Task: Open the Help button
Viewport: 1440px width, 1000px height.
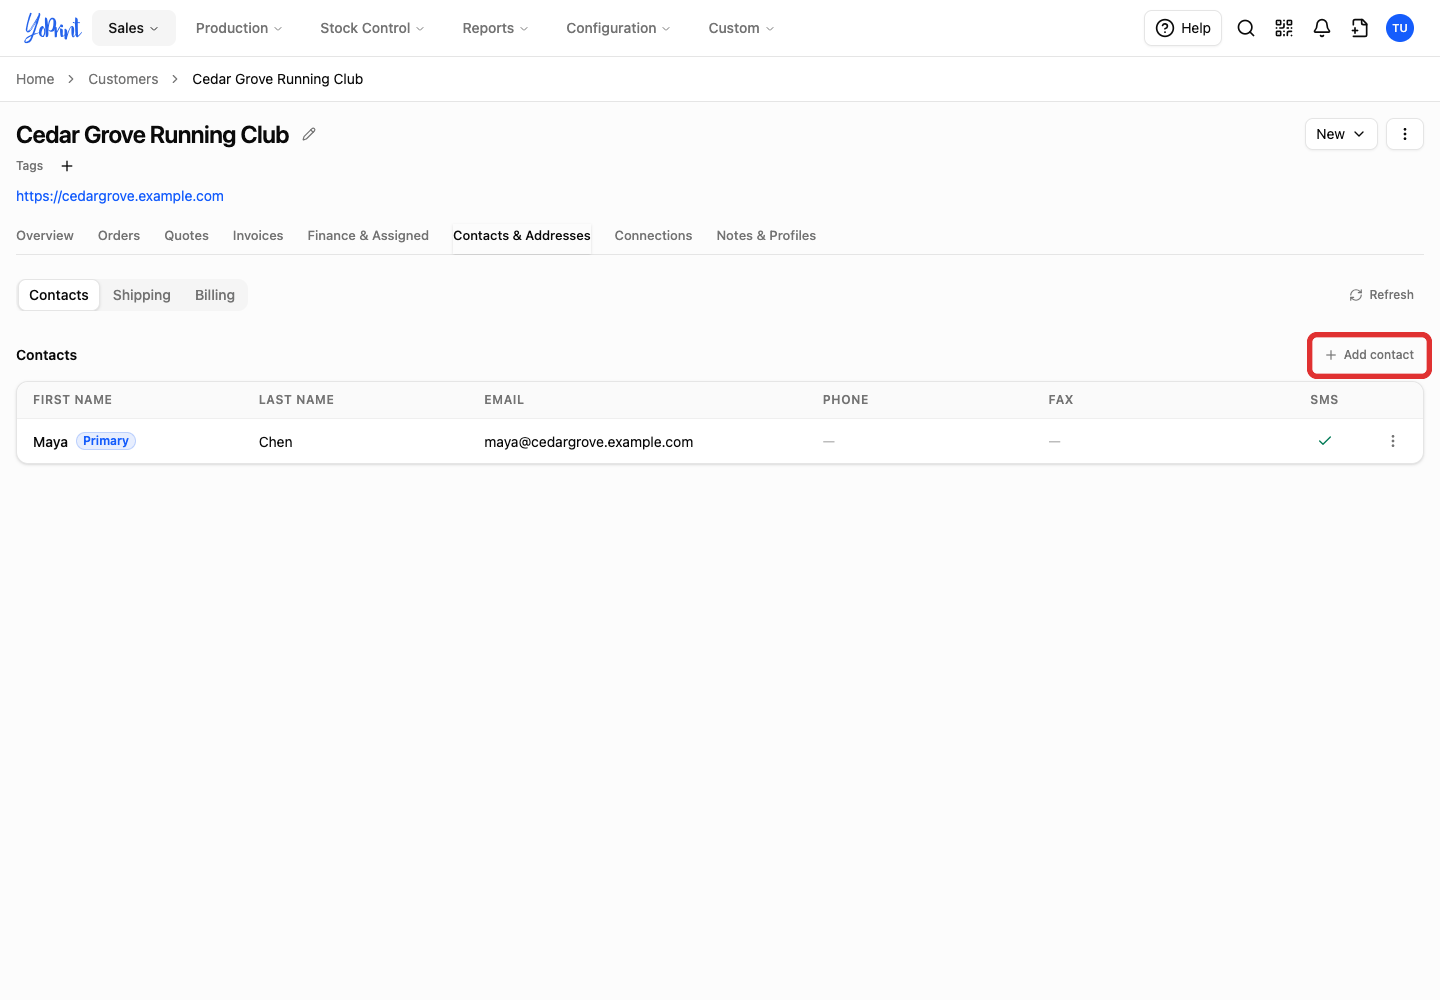Action: (x=1183, y=28)
